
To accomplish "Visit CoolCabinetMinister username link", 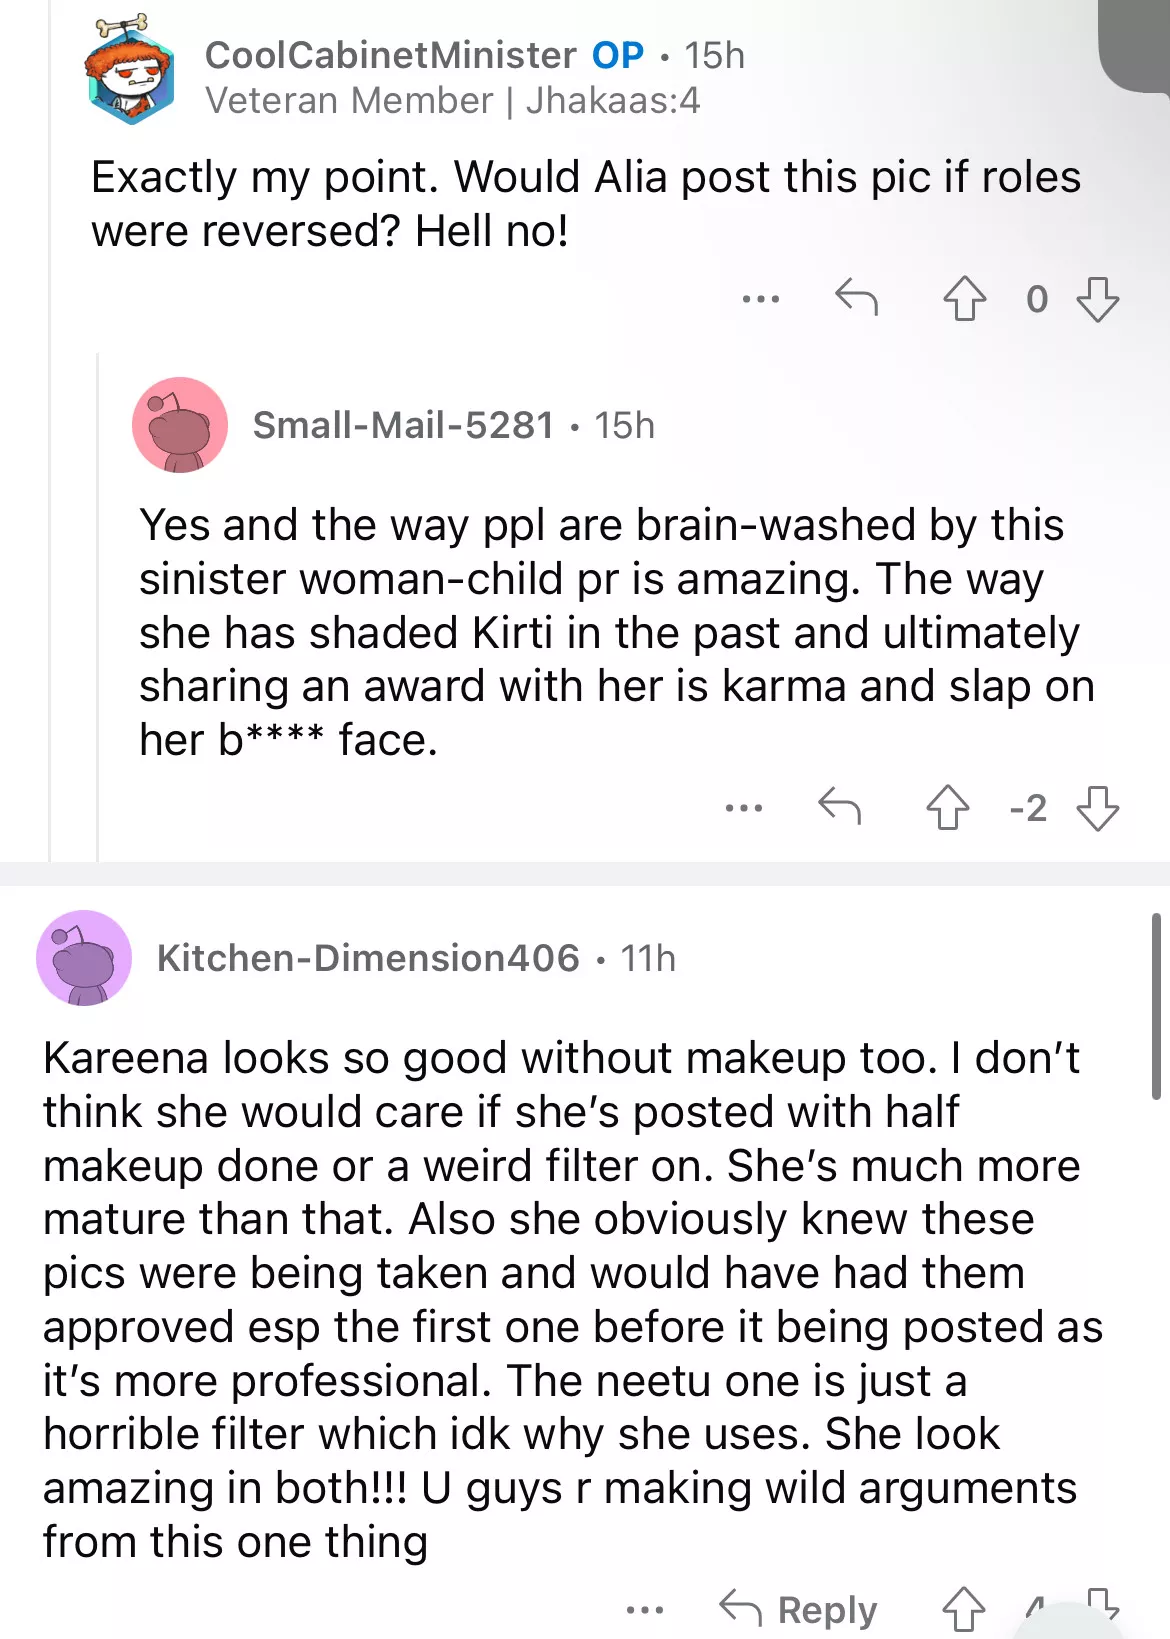I will pos(390,55).
